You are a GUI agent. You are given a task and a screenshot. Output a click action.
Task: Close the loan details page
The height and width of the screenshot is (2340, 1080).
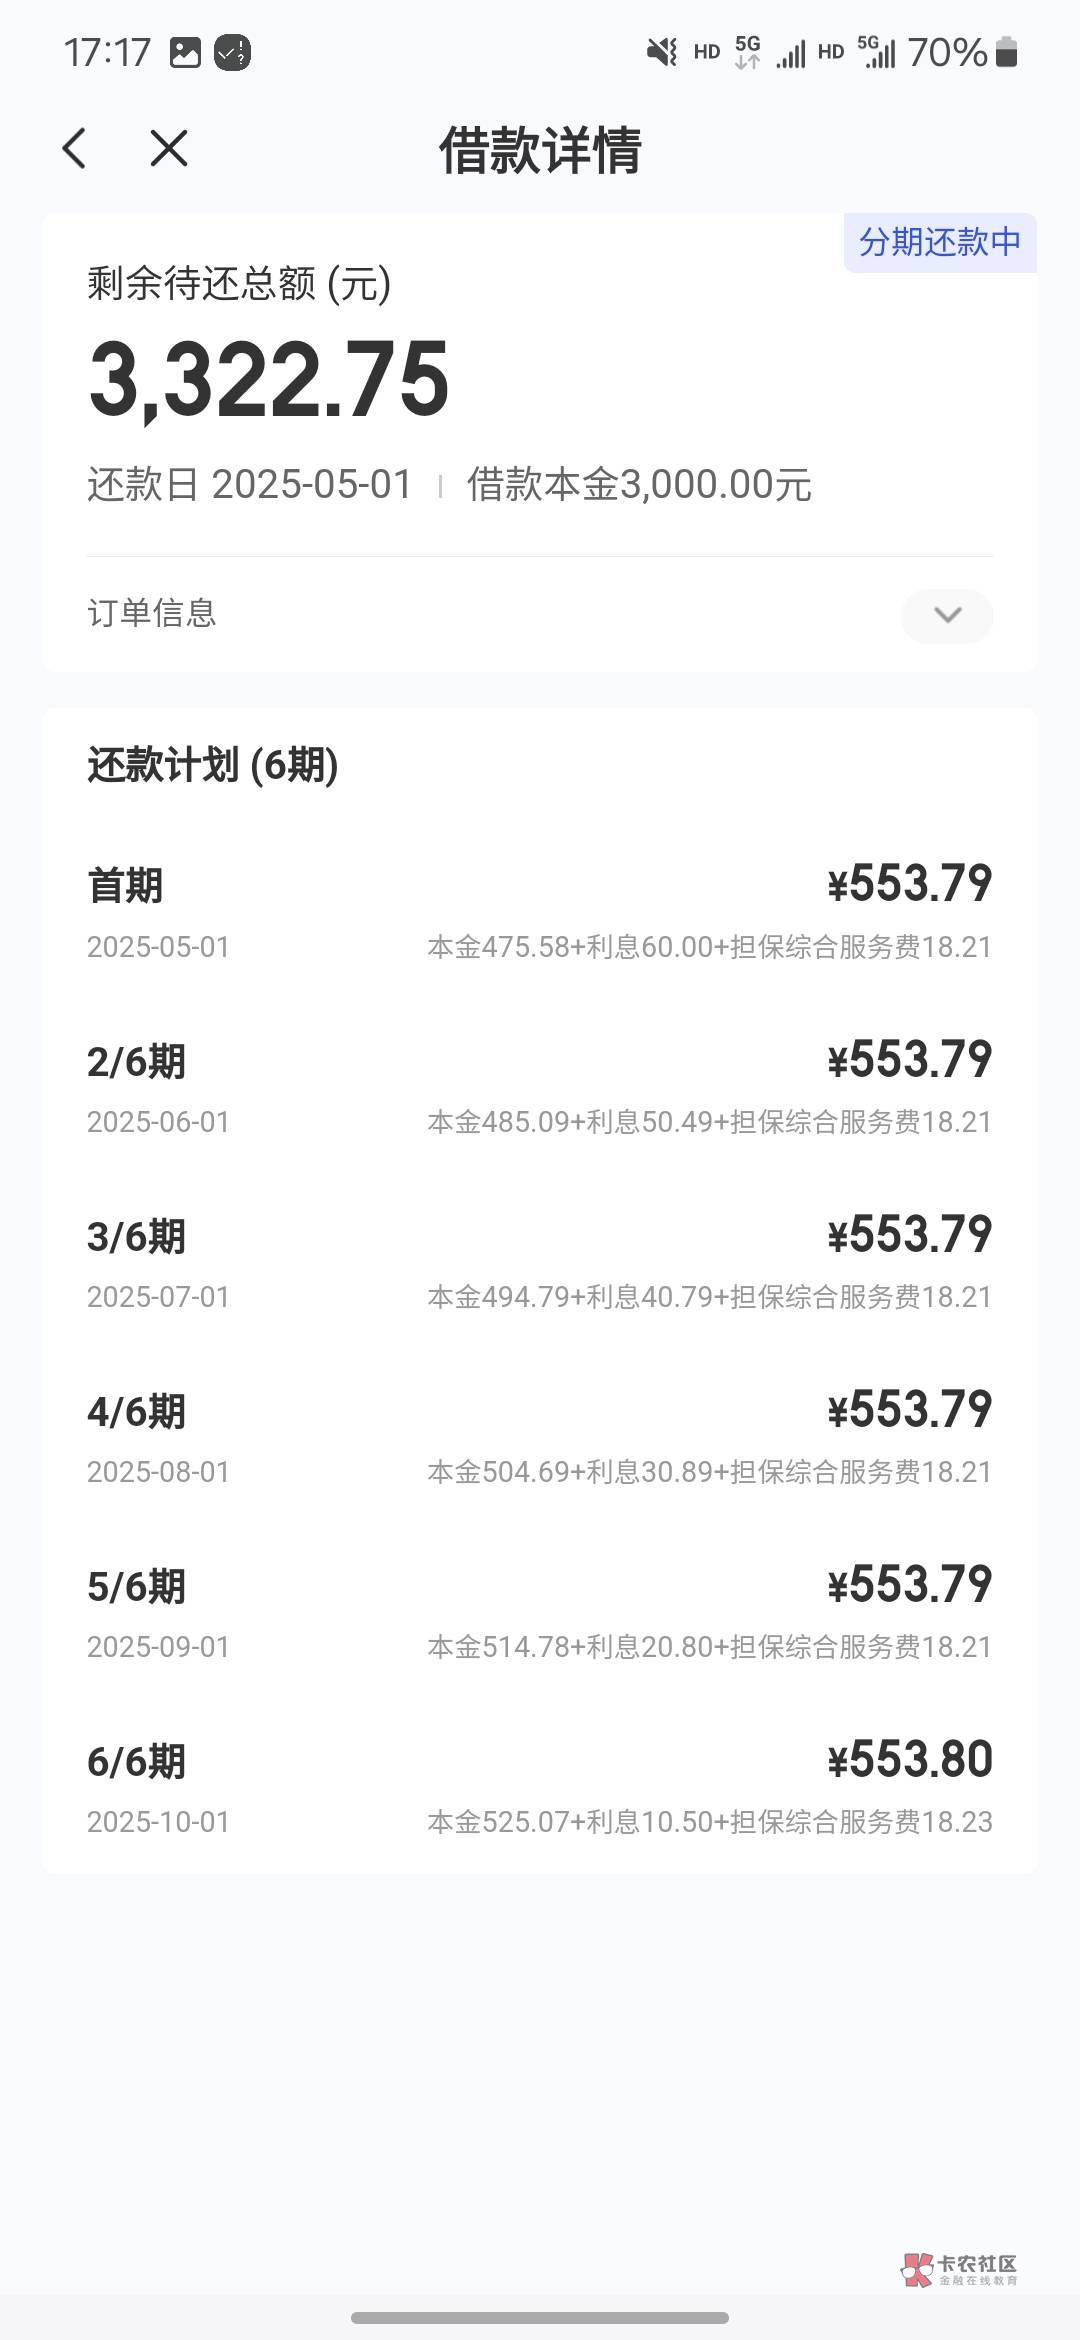click(168, 149)
